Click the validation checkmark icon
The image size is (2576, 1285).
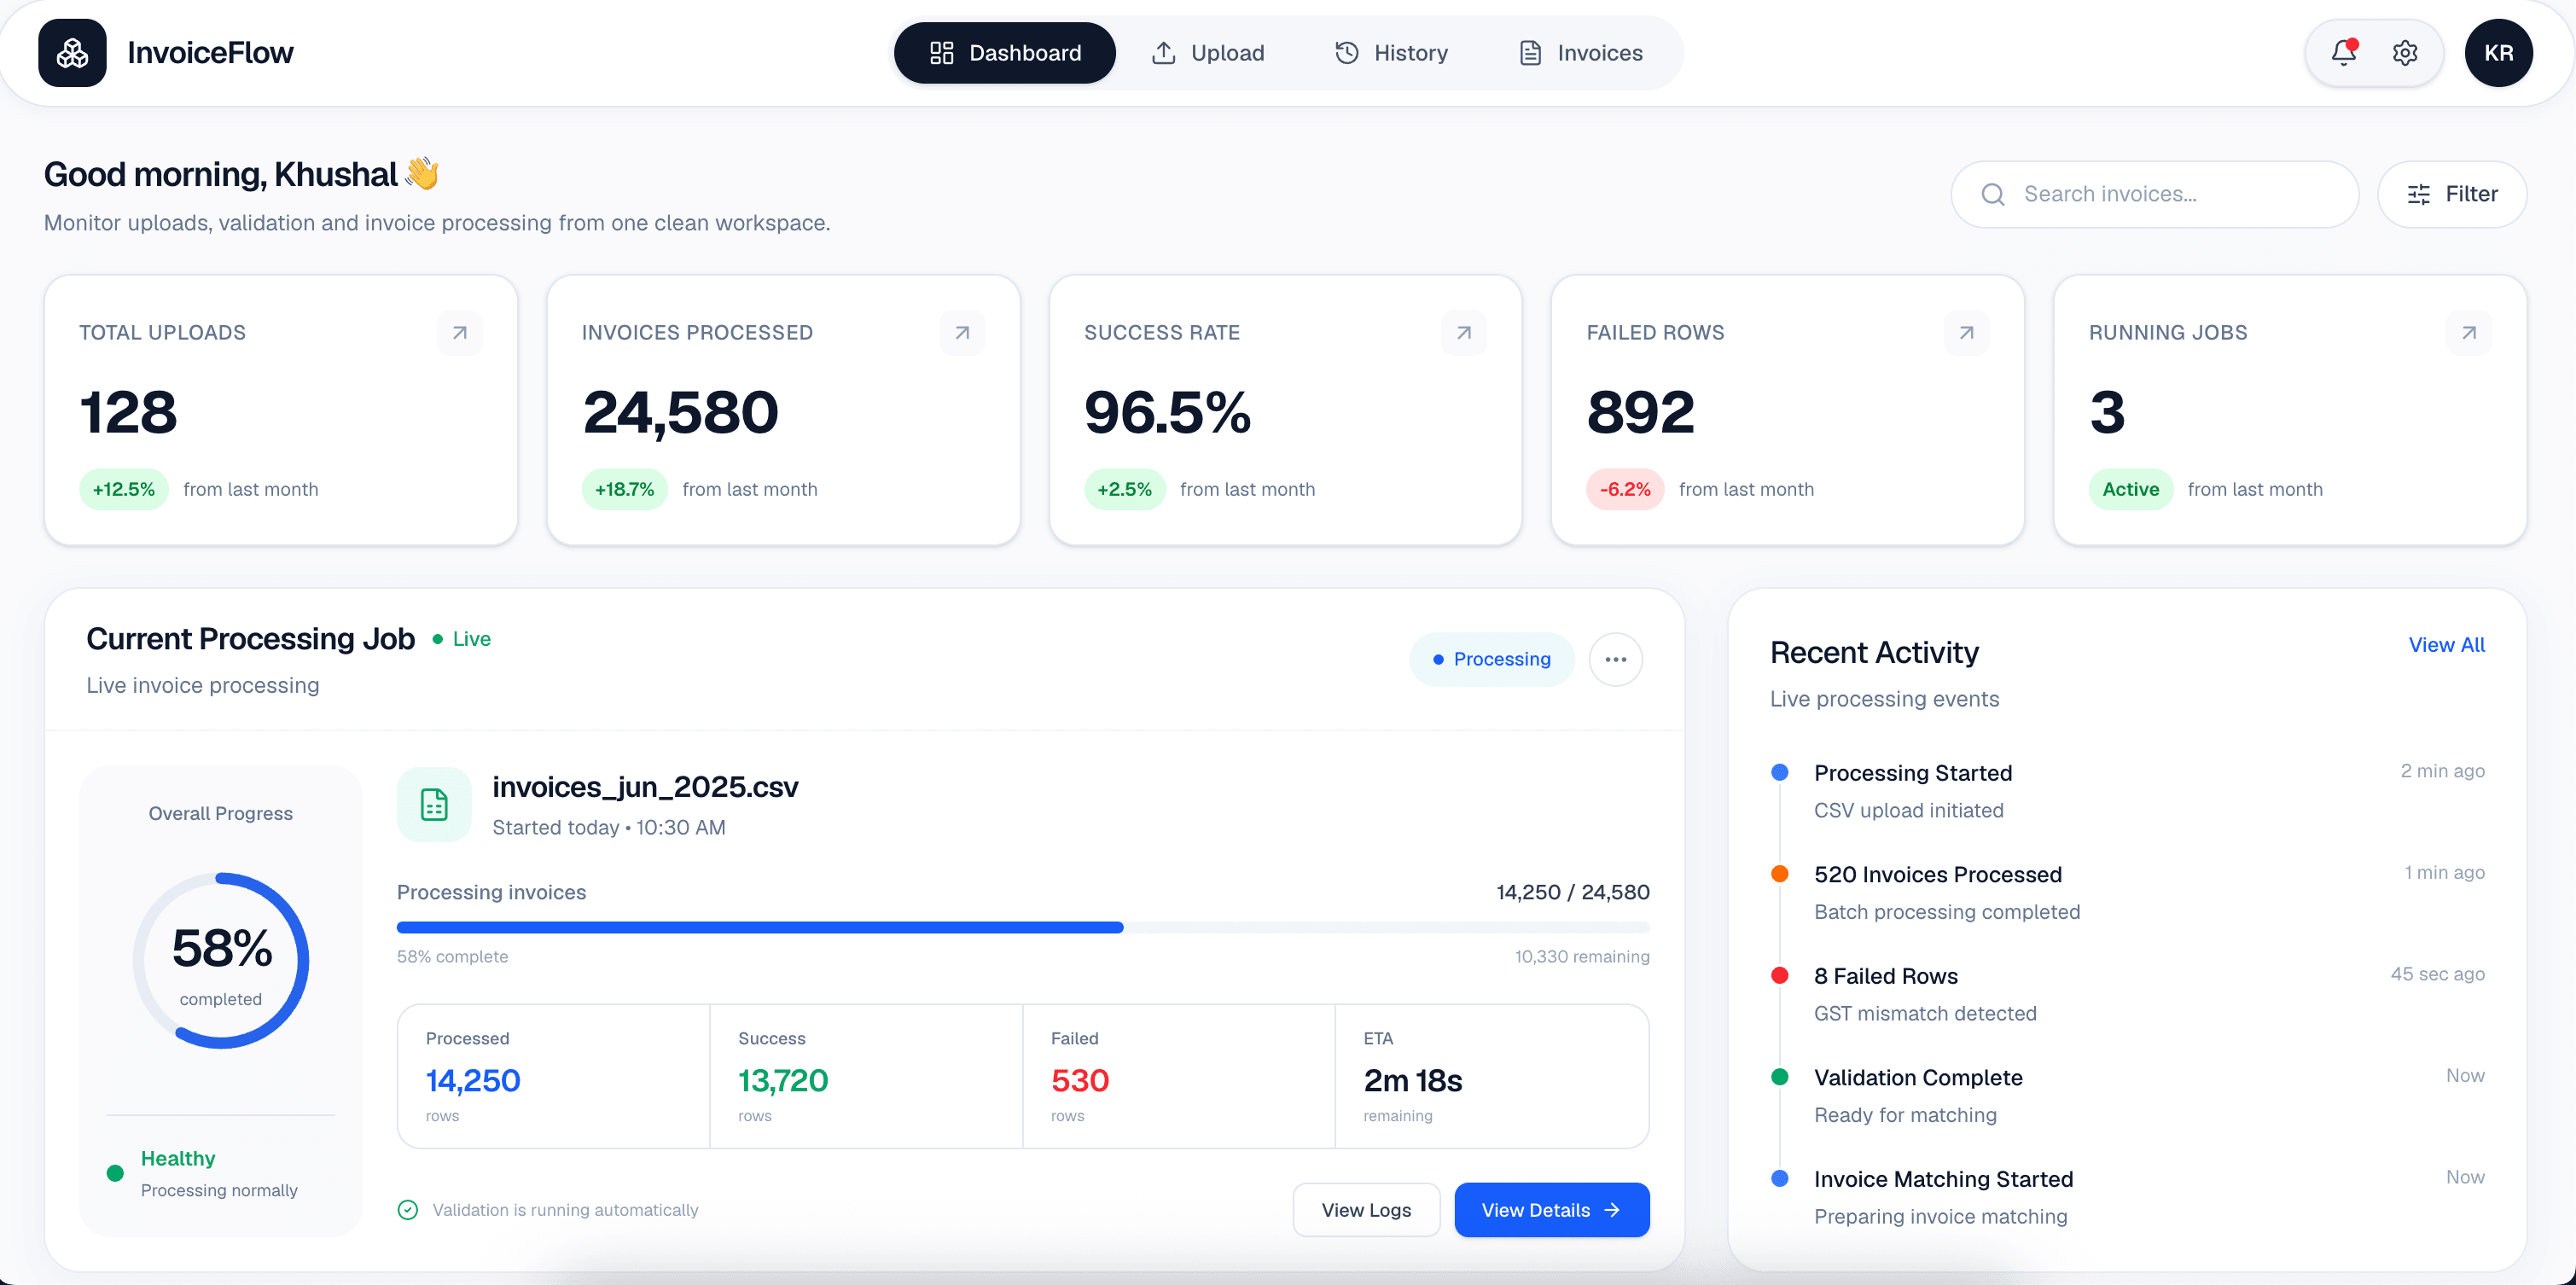pos(408,1210)
